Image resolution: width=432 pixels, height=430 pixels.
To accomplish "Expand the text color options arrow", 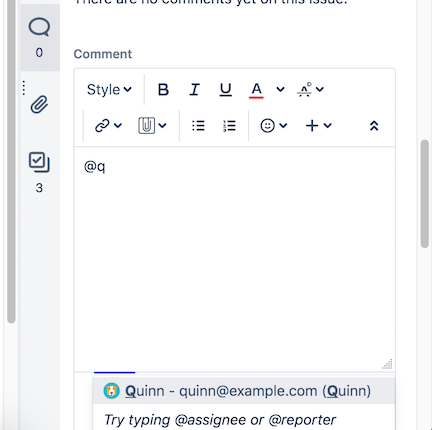I will click(280, 89).
